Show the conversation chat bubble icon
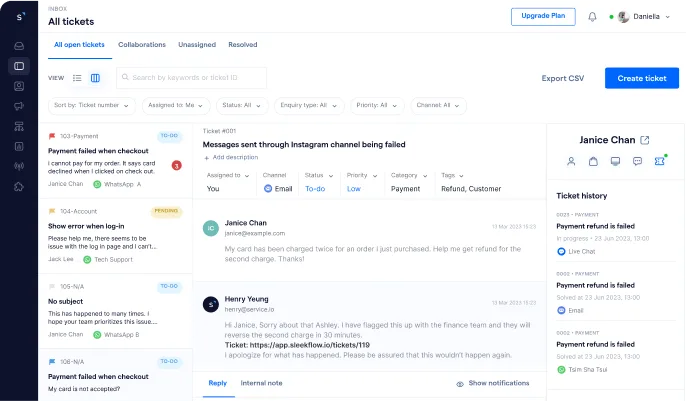 click(x=637, y=161)
